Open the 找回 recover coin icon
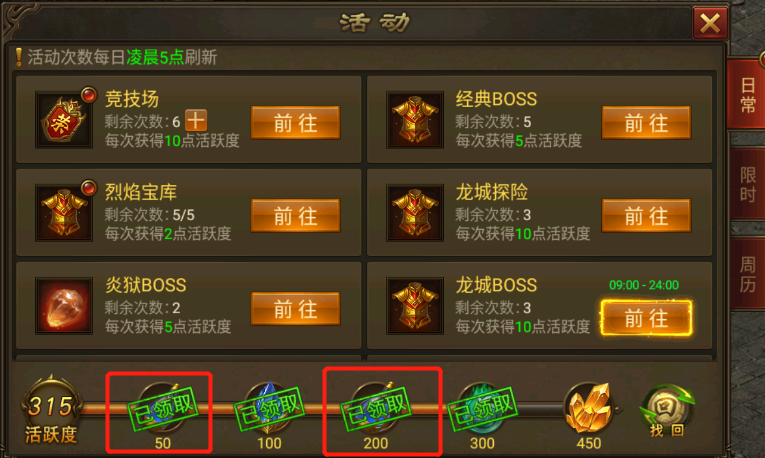Image resolution: width=765 pixels, height=458 pixels. (x=666, y=410)
